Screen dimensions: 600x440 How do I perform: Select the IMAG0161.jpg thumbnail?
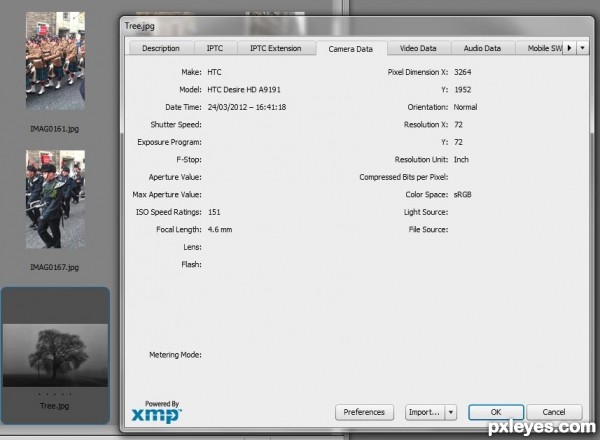click(55, 61)
